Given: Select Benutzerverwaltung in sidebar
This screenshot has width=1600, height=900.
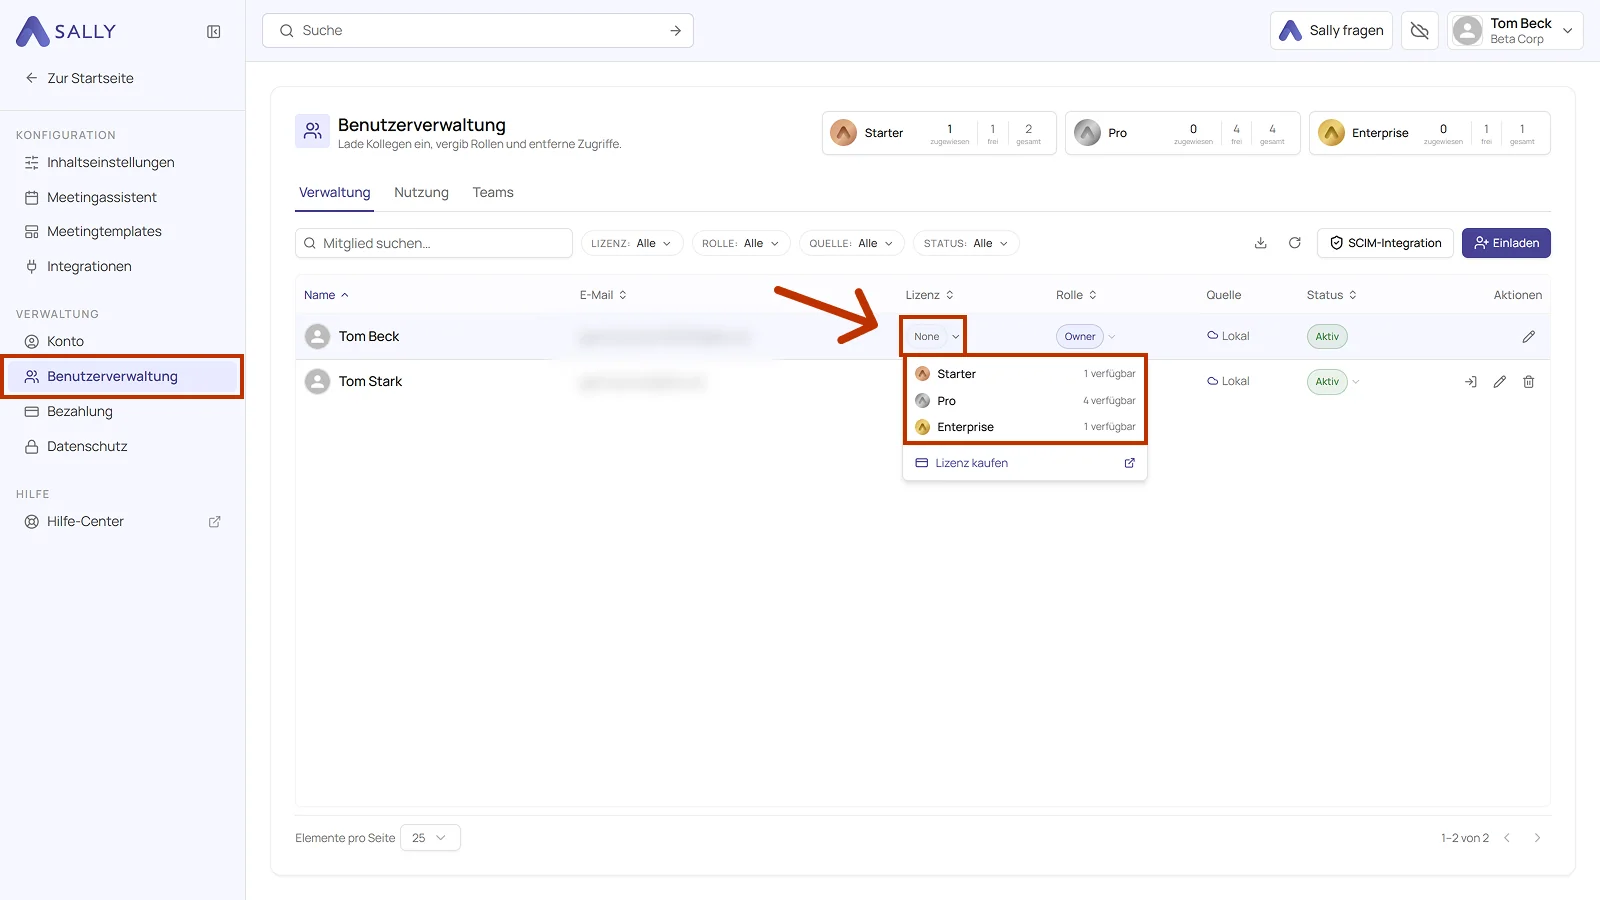Looking at the screenshot, I should [122, 377].
